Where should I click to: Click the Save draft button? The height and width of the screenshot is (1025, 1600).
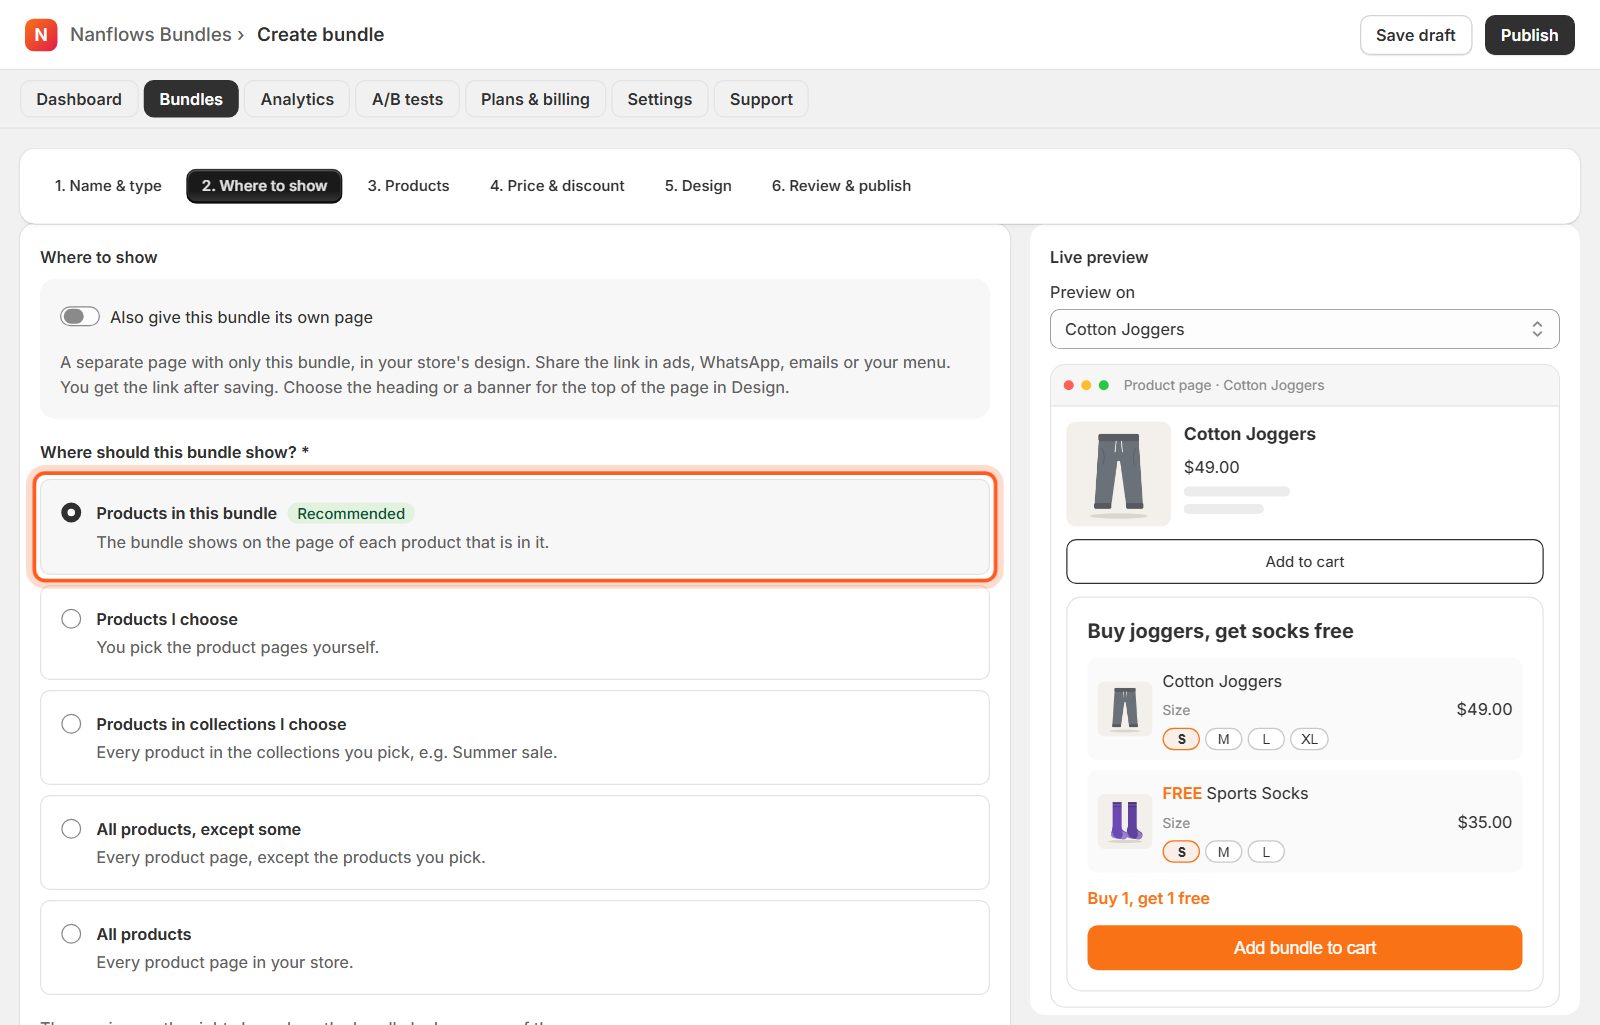point(1416,35)
